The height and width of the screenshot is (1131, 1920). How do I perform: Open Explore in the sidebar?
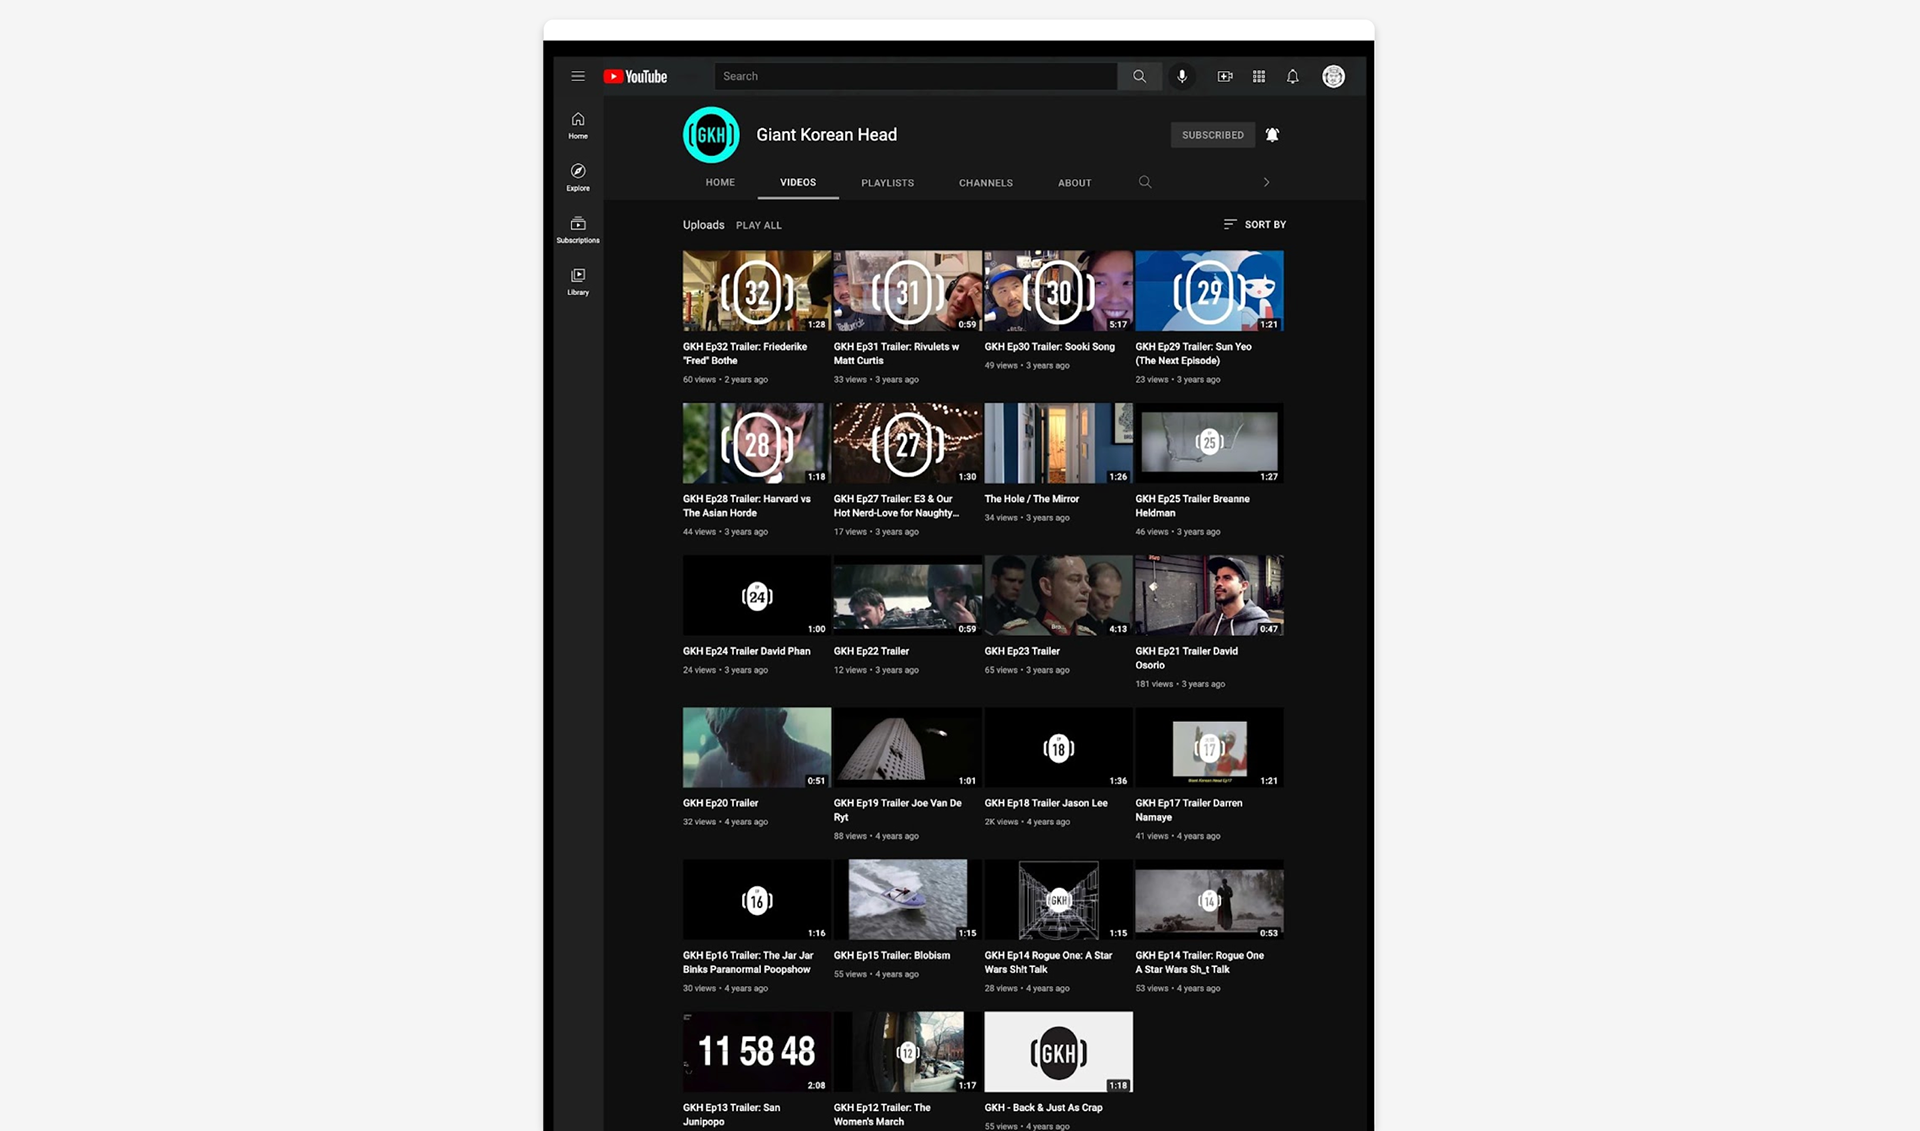tap(578, 177)
